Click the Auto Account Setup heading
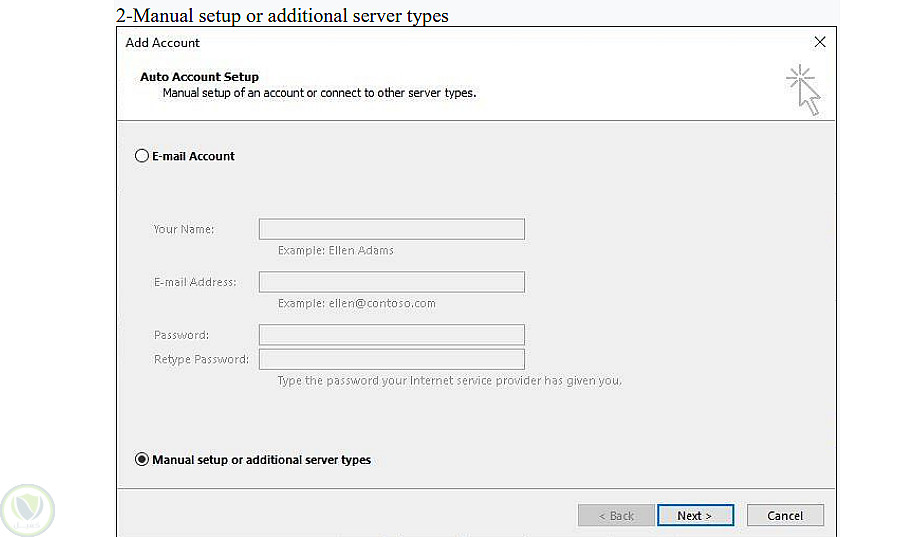This screenshot has width=897, height=537. (x=199, y=77)
